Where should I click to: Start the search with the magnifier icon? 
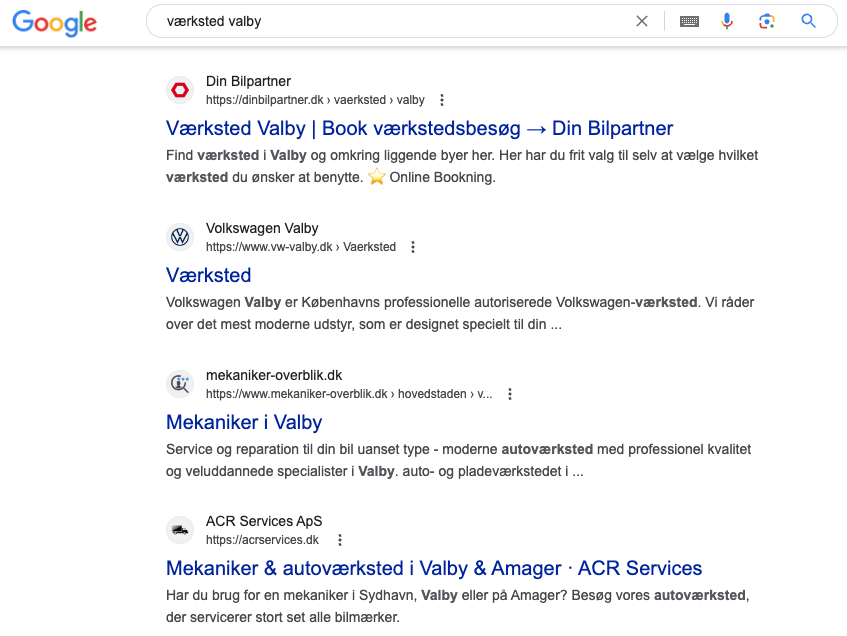(x=808, y=20)
